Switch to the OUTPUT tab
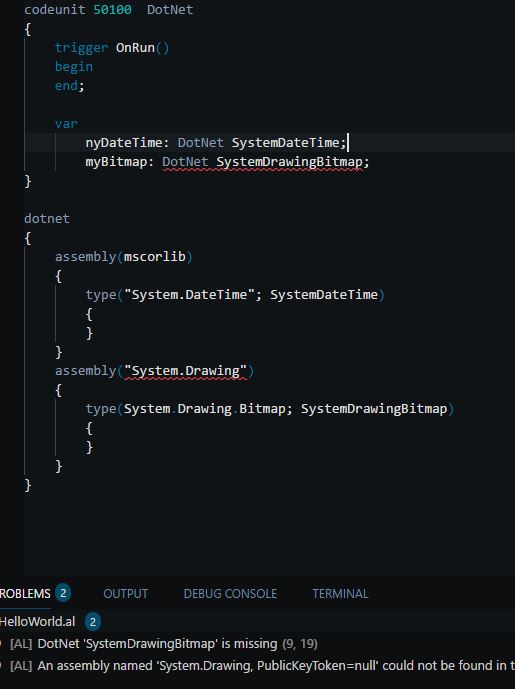The image size is (515, 689). 126,594
